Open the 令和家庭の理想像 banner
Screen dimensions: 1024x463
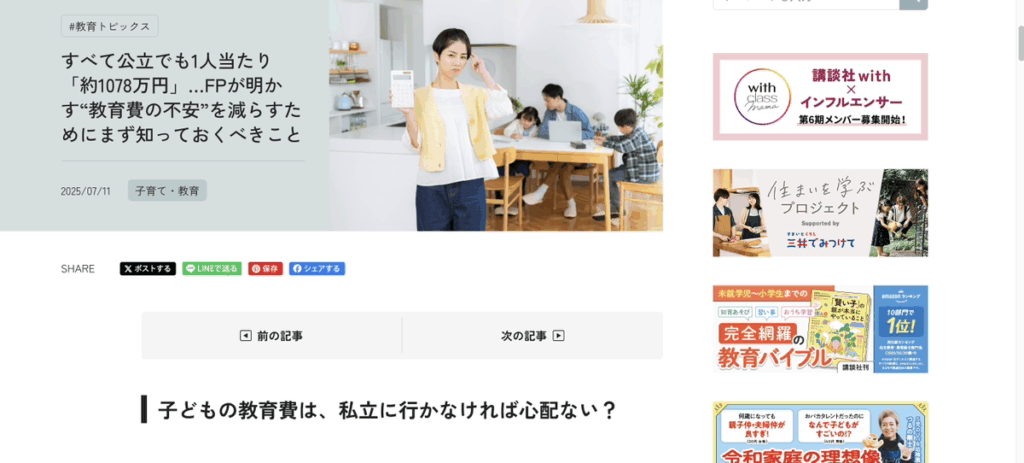pos(820,432)
